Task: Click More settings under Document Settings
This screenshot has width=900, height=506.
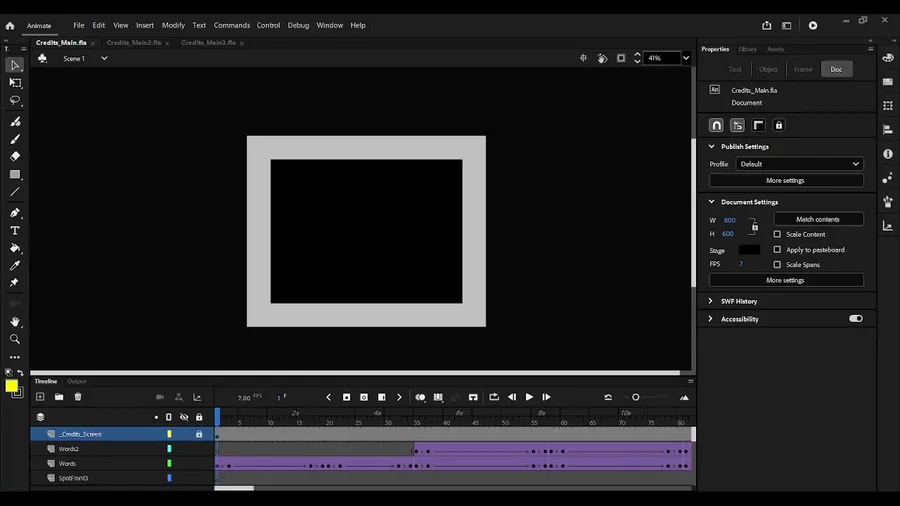Action: pyautogui.click(x=786, y=280)
